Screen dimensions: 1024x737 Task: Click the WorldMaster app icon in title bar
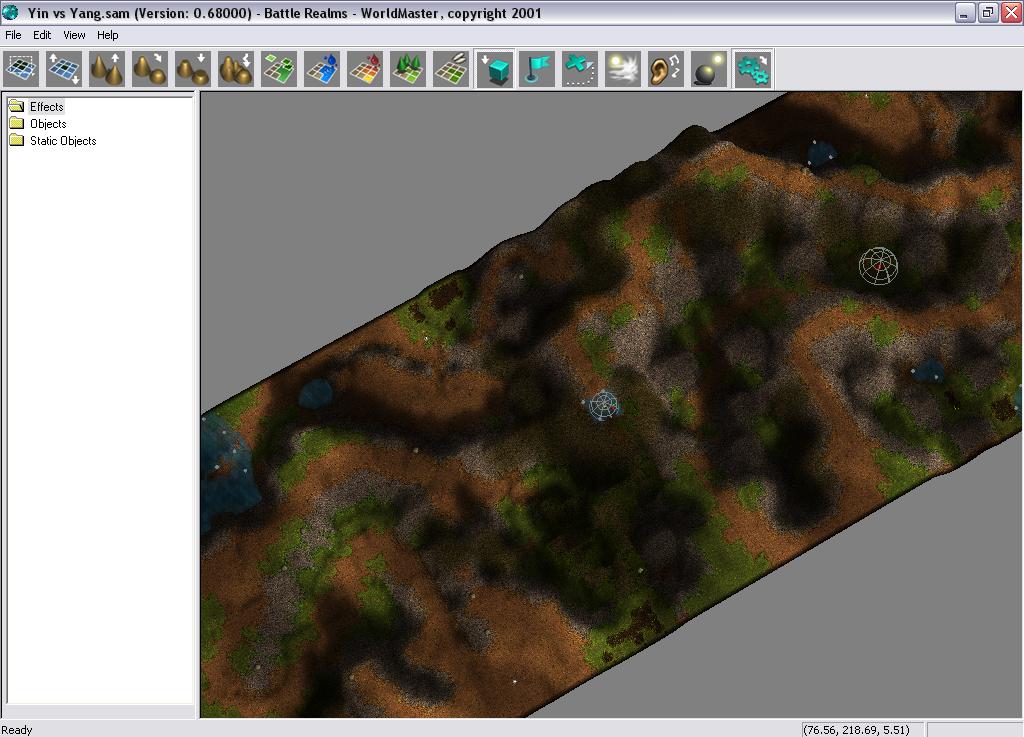11,12
